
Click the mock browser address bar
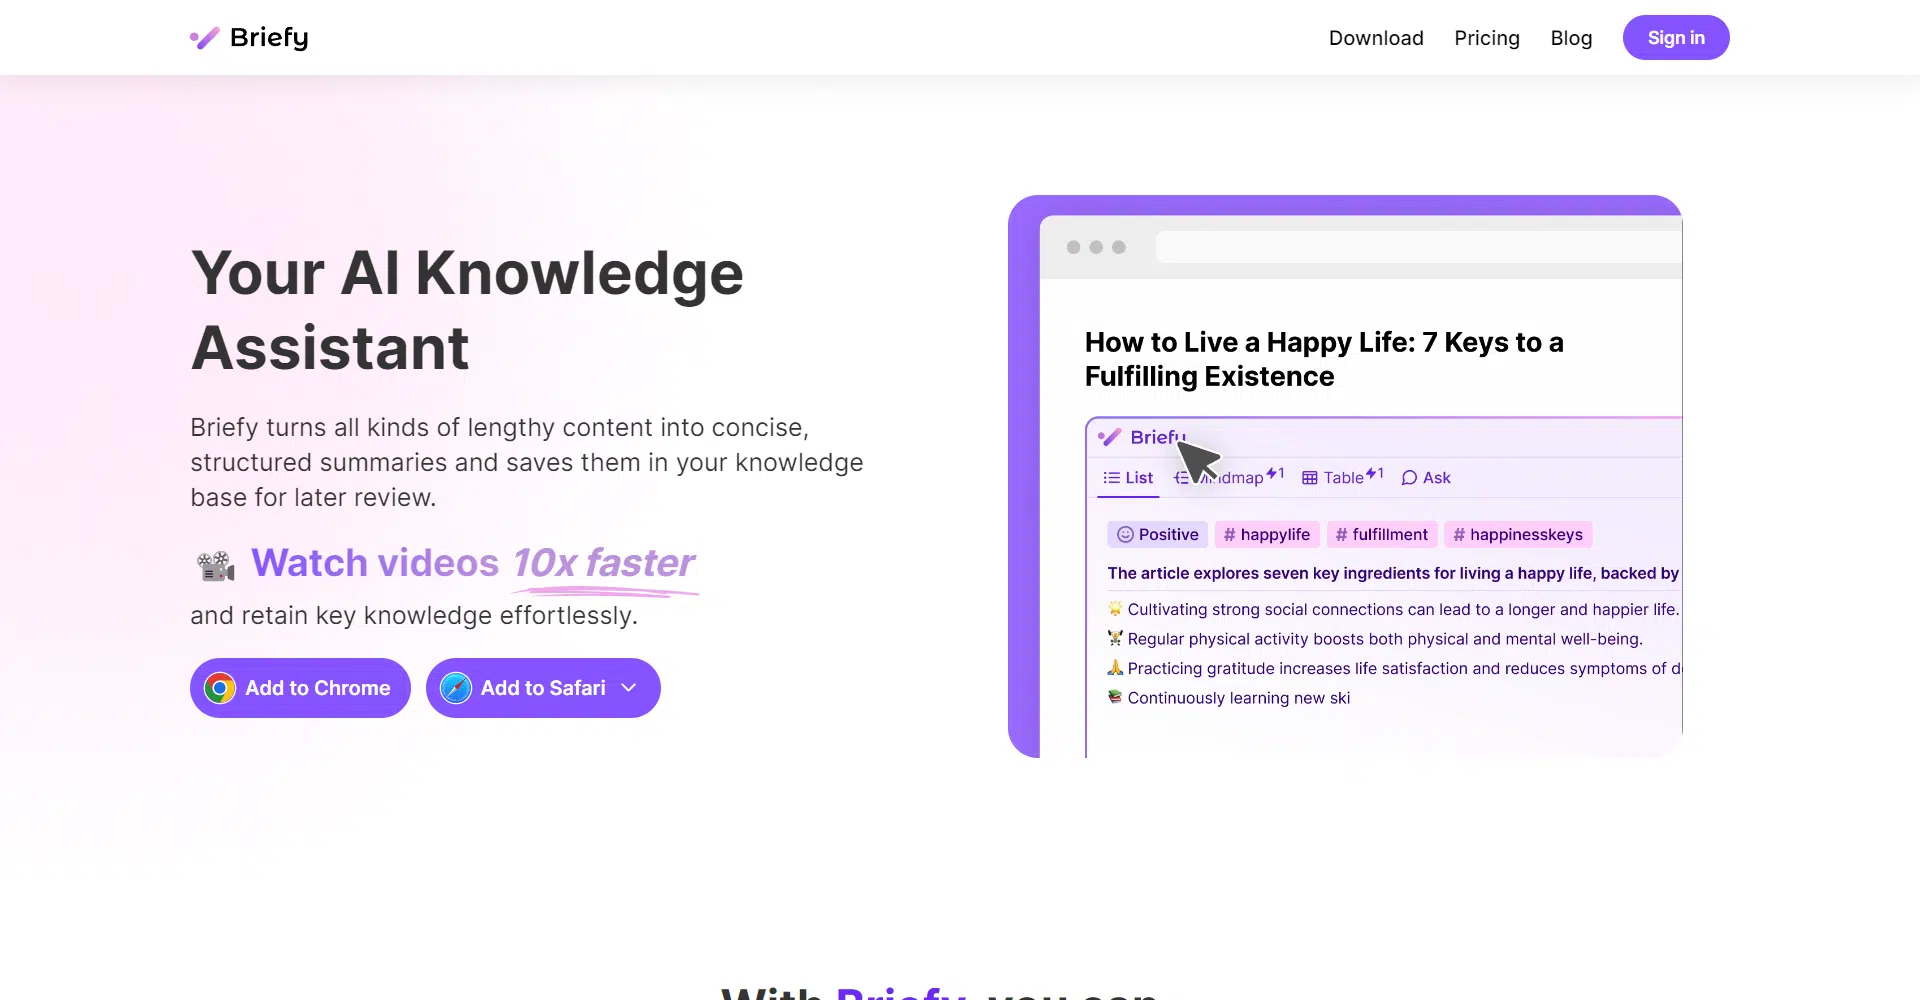(1417, 247)
